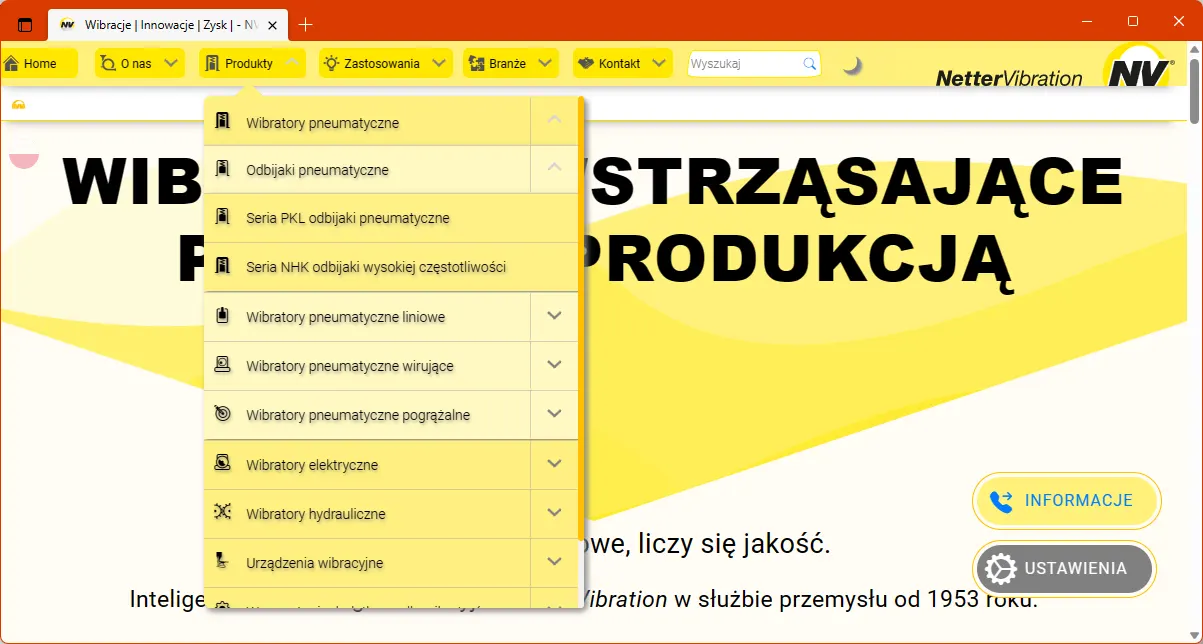Click the Wibratory elektryczne icon

pyautogui.click(x=223, y=464)
